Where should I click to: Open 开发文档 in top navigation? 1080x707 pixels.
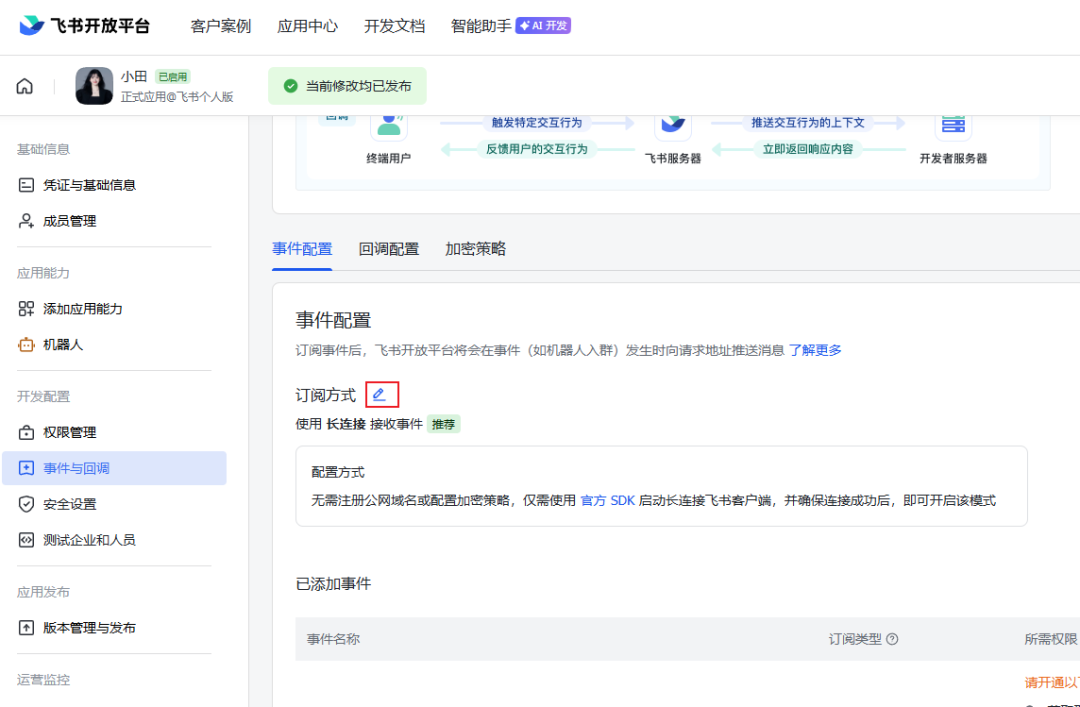click(x=394, y=26)
